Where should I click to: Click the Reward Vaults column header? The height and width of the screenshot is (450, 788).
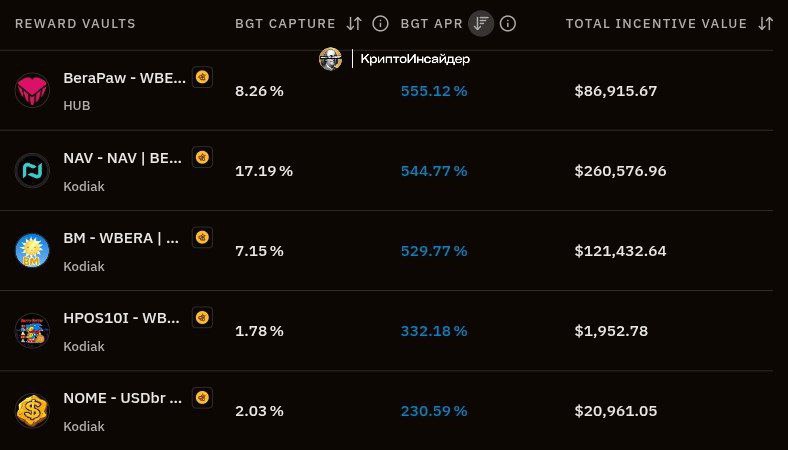(75, 24)
